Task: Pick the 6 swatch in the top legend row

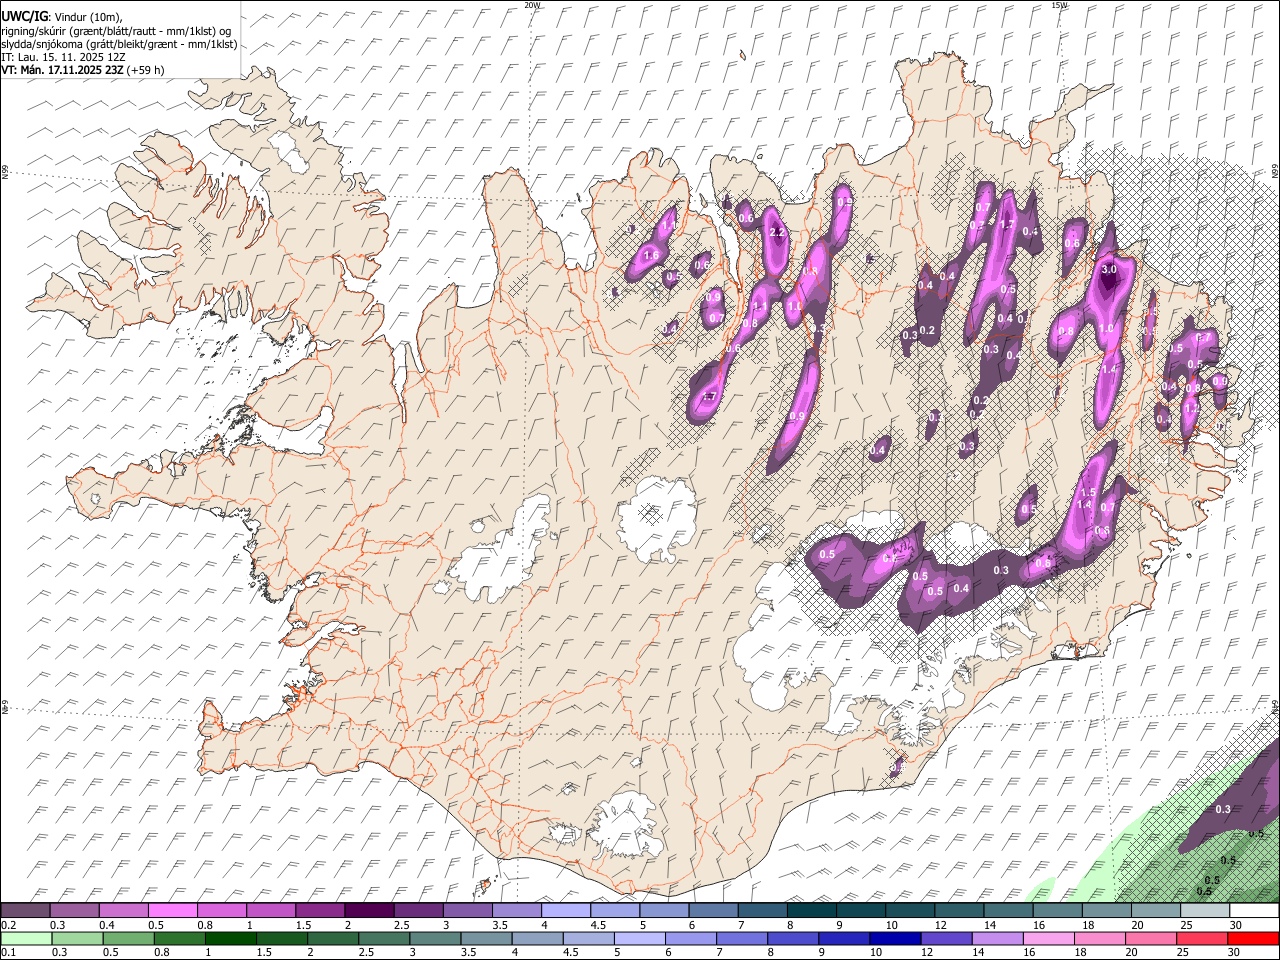Action: 713,910
